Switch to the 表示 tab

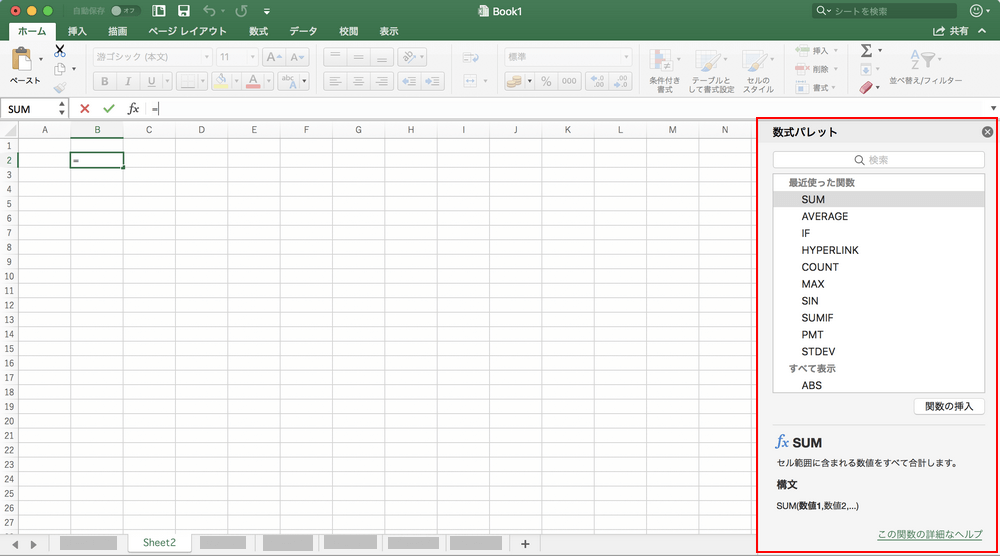pos(388,31)
